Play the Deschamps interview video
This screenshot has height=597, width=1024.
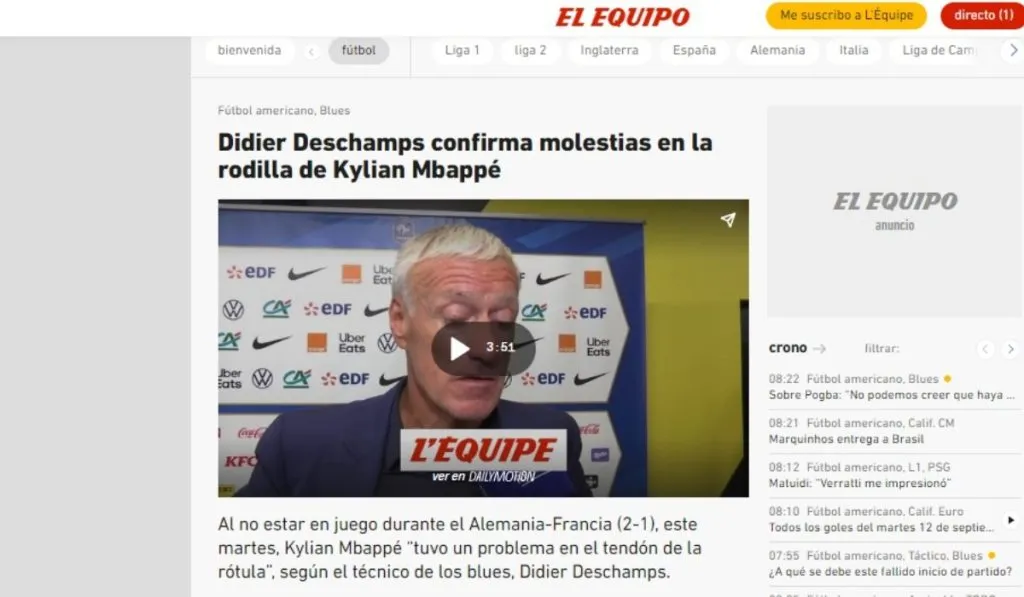(x=483, y=348)
